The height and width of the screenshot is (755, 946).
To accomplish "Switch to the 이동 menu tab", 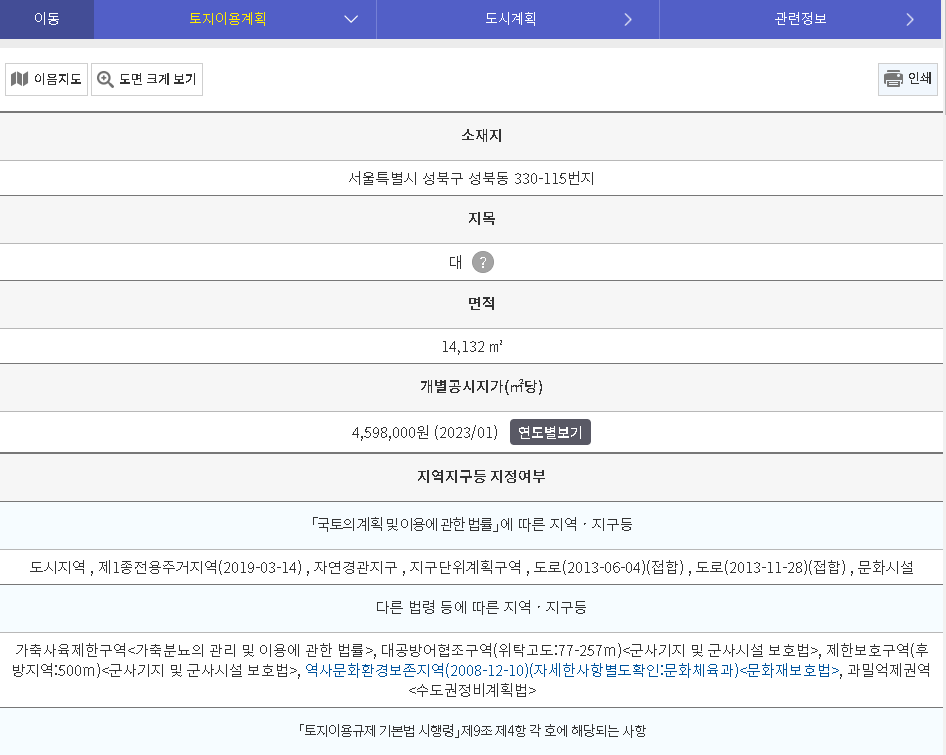I will click(46, 18).
